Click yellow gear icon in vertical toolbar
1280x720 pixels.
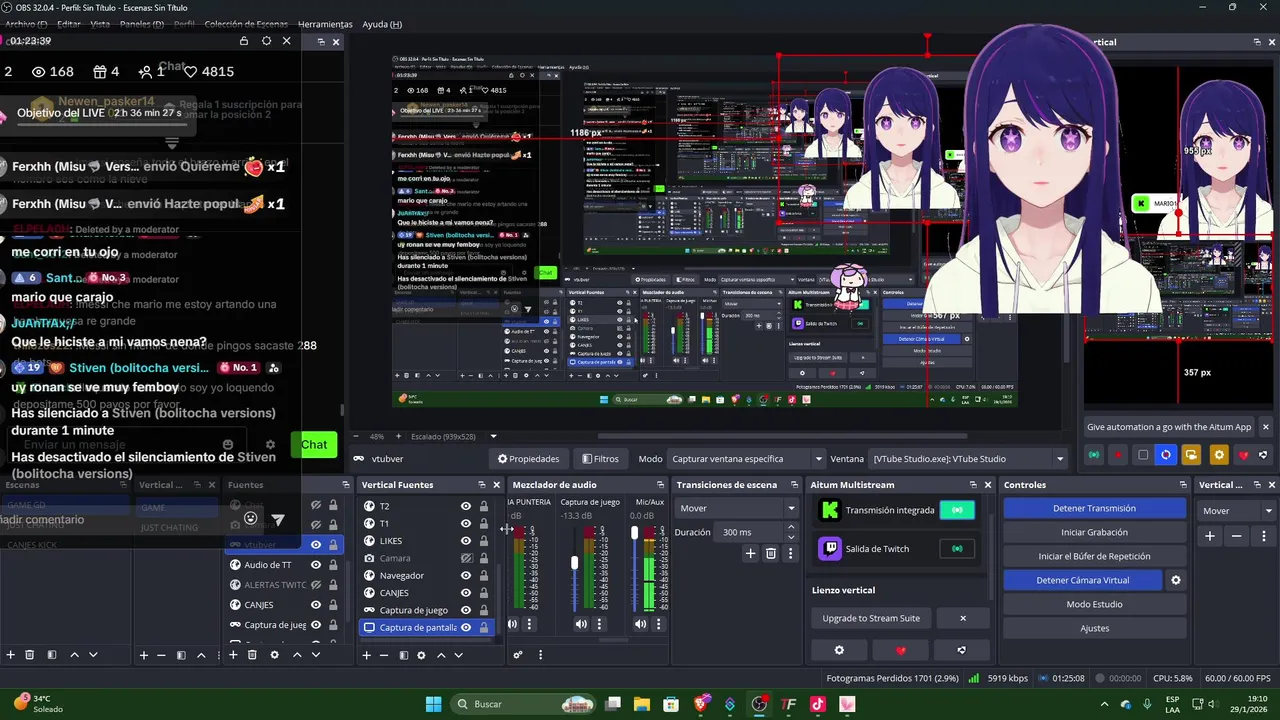(x=1218, y=455)
